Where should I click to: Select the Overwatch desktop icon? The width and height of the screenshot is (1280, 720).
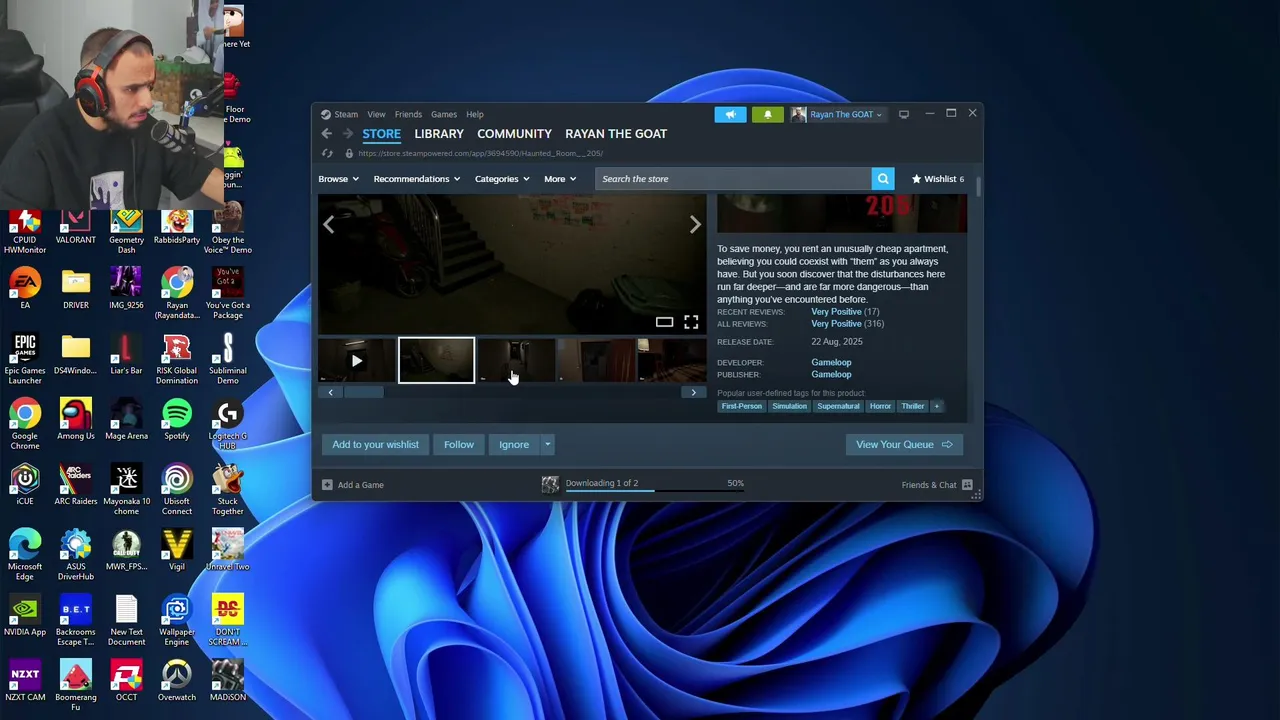[177, 681]
